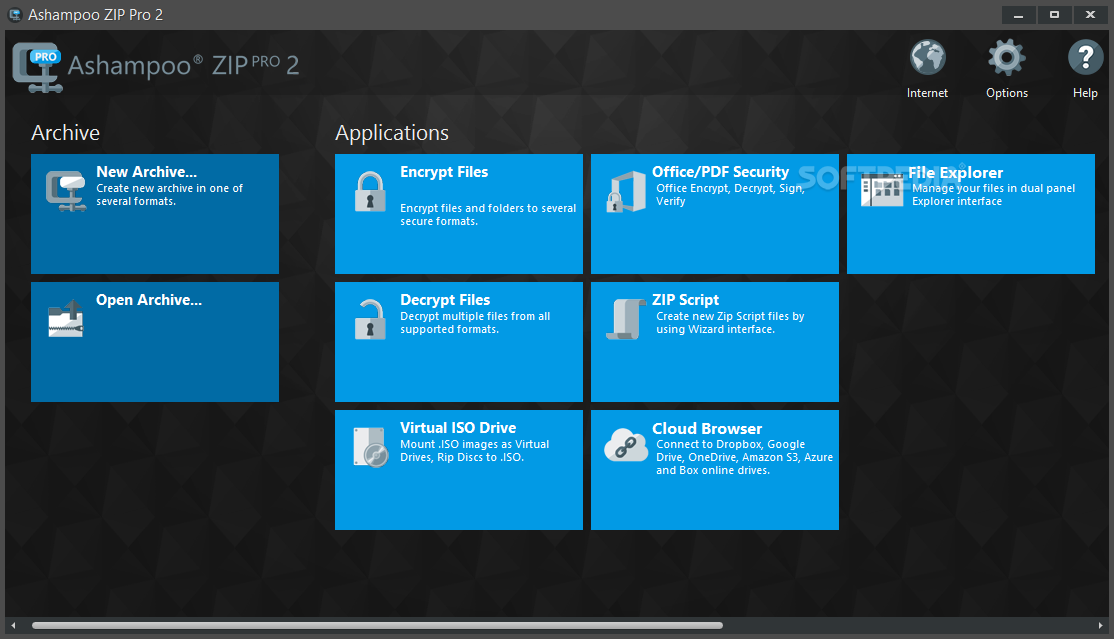Screen dimensions: 1114x639
Task: Close the Ashampoo ZIP Pro window
Action: click(x=1091, y=15)
